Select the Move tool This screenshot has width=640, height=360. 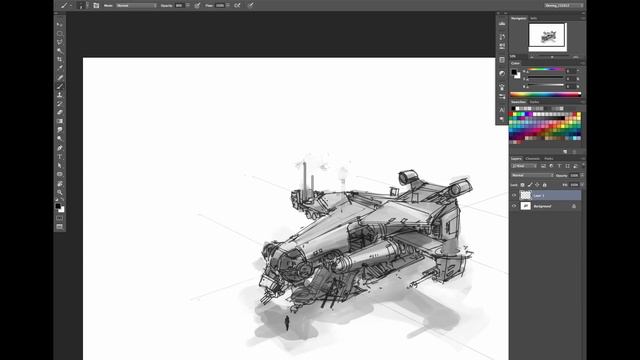coord(60,24)
